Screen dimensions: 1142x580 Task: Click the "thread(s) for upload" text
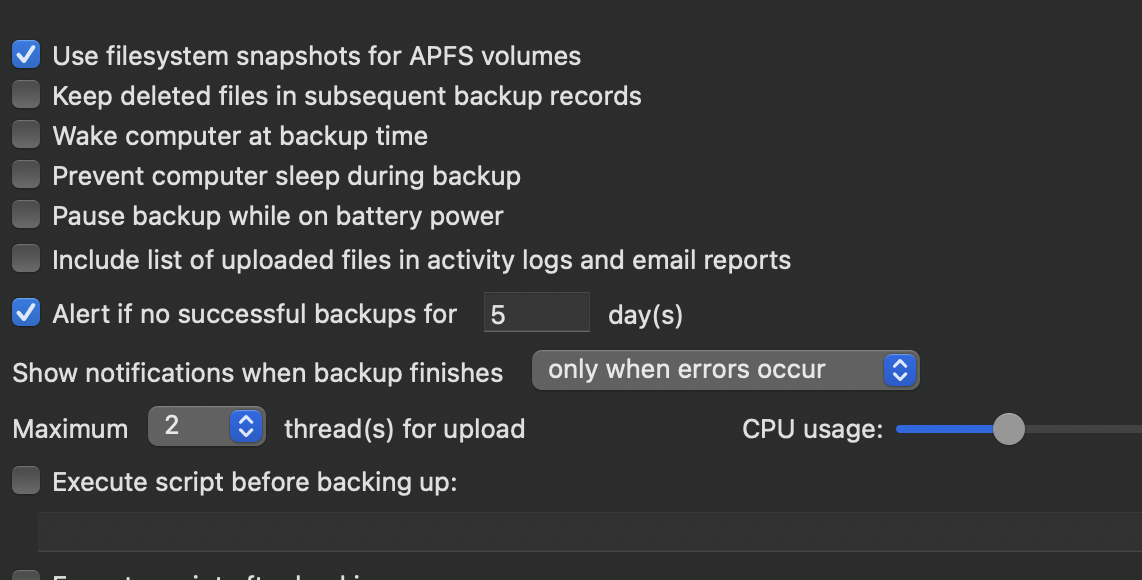[404, 429]
